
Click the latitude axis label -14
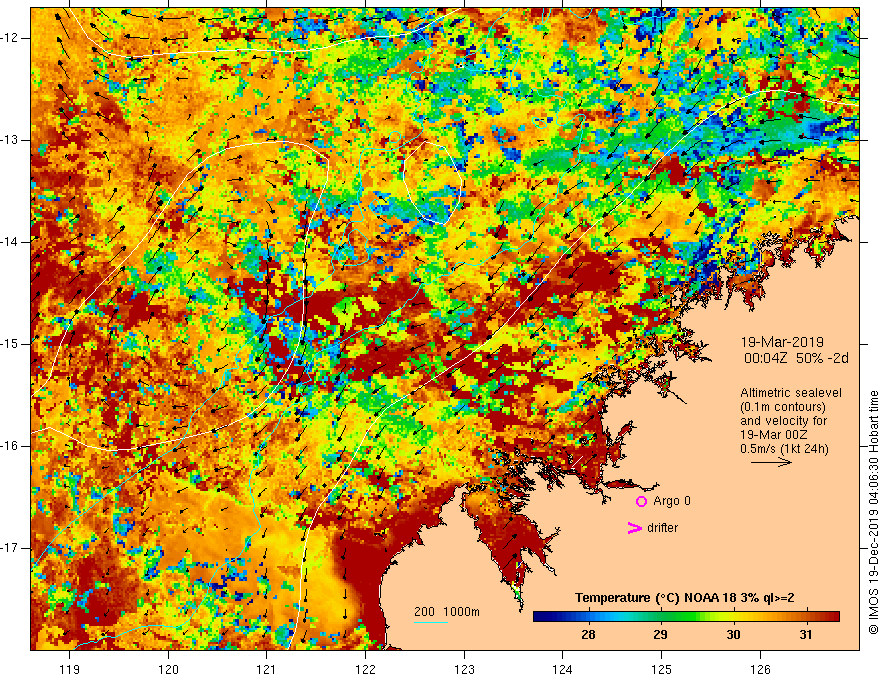pos(10,242)
